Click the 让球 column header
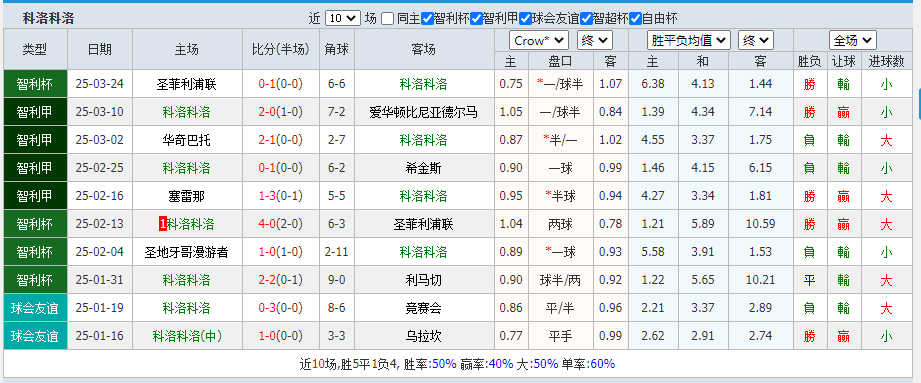This screenshot has height=383, width=921. (843, 61)
